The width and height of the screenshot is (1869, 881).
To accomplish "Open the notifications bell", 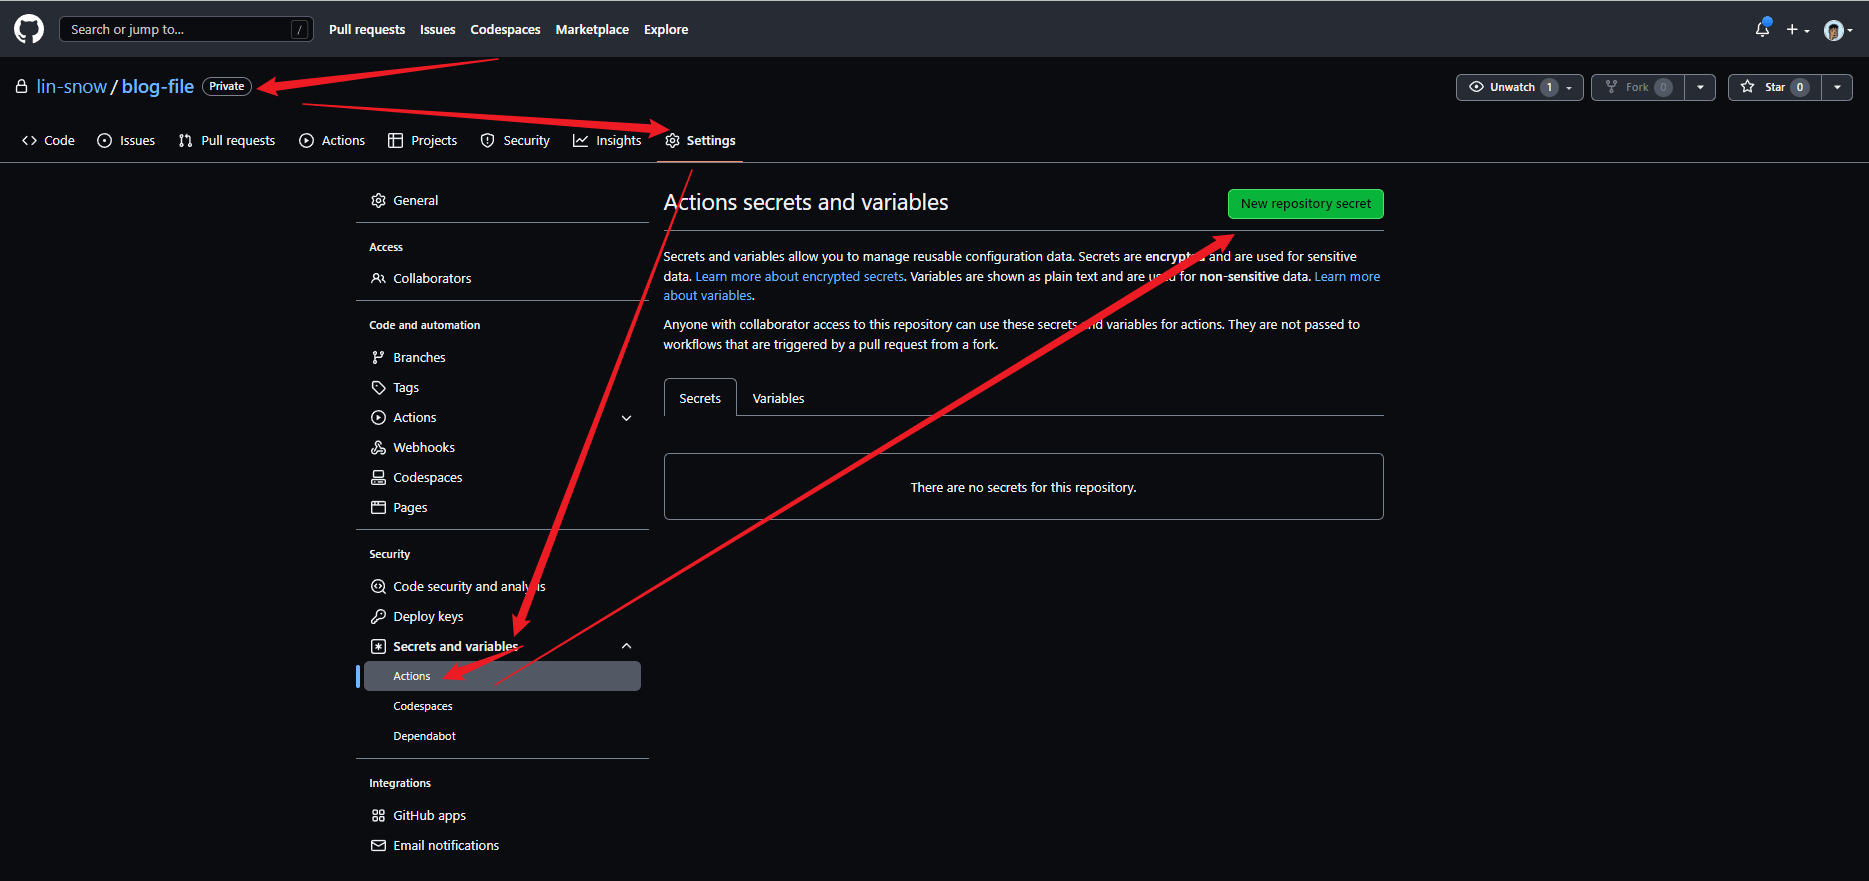I will (x=1763, y=29).
